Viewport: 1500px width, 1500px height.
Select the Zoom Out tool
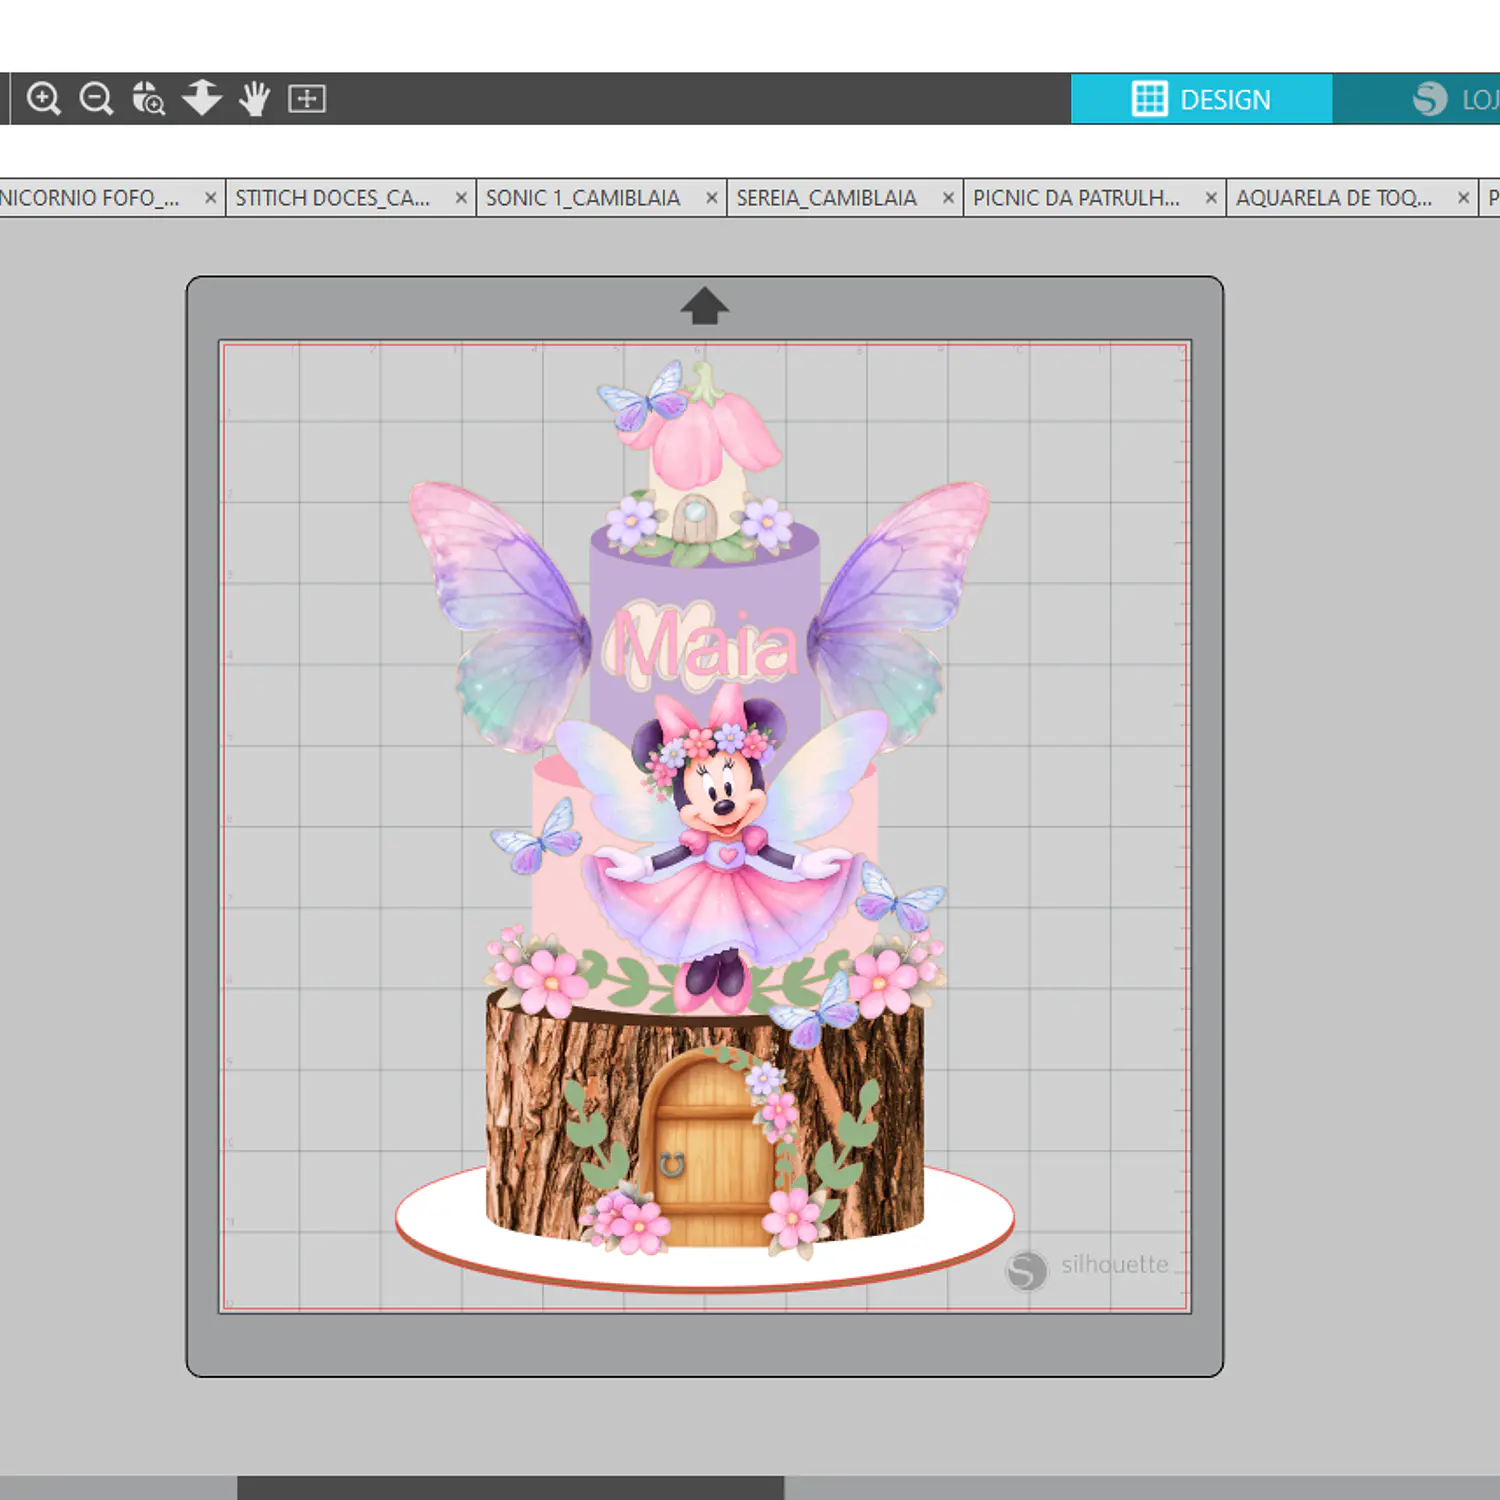(x=96, y=99)
